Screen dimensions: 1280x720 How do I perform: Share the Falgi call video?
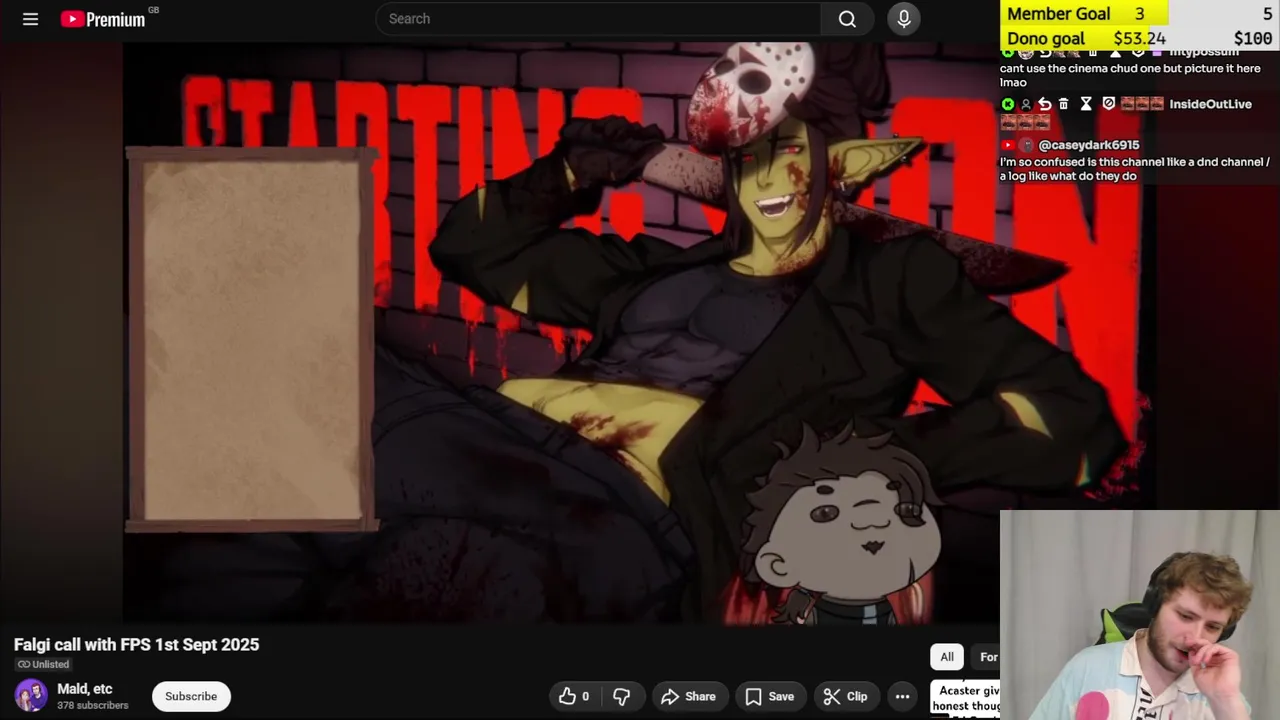pos(688,696)
